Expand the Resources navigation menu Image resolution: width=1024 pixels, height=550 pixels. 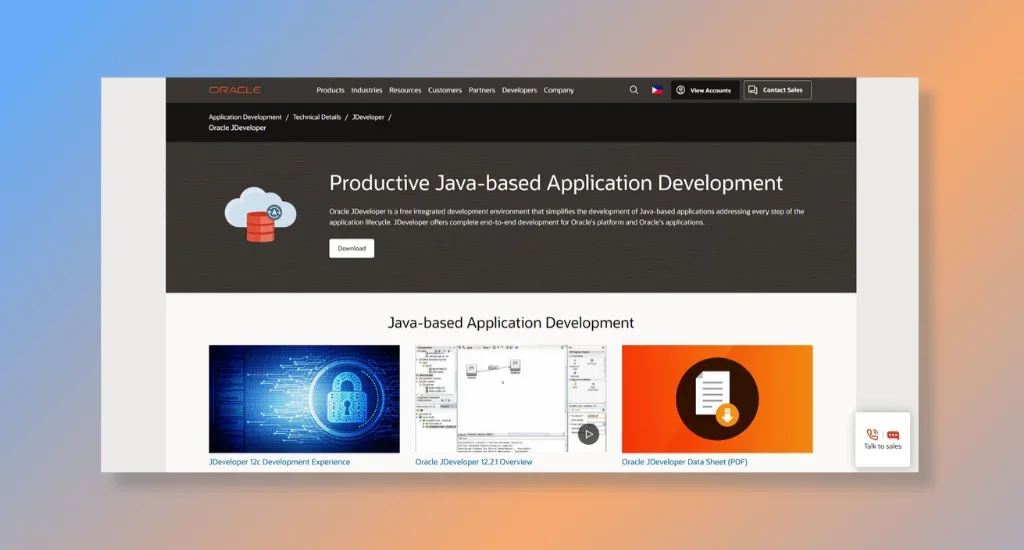pyautogui.click(x=405, y=90)
